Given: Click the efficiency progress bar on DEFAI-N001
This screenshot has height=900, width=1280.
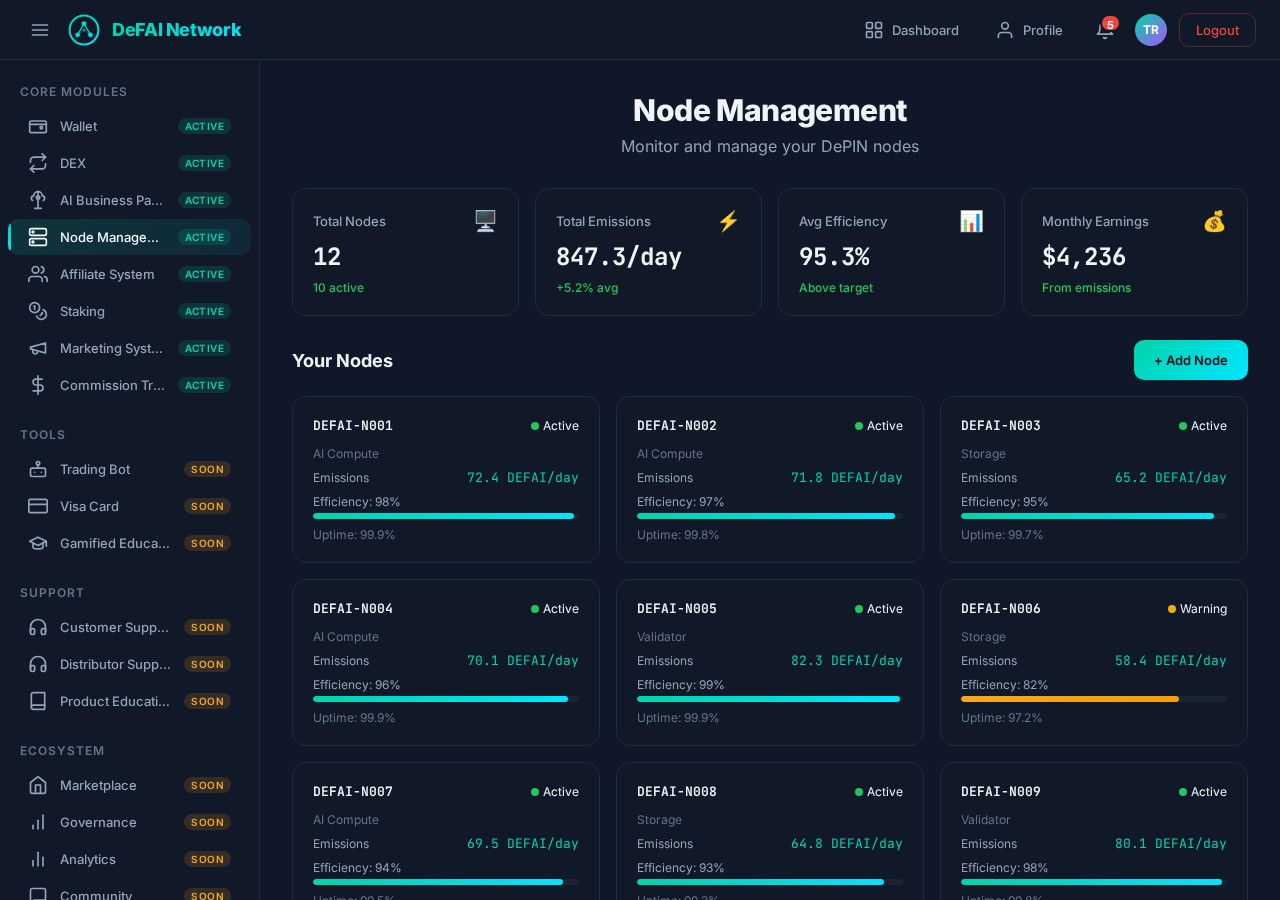Looking at the screenshot, I should [444, 516].
